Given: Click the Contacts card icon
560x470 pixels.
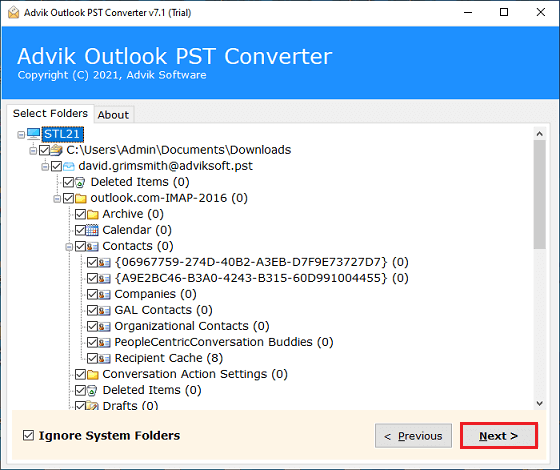Looking at the screenshot, I should pyautogui.click(x=92, y=246).
